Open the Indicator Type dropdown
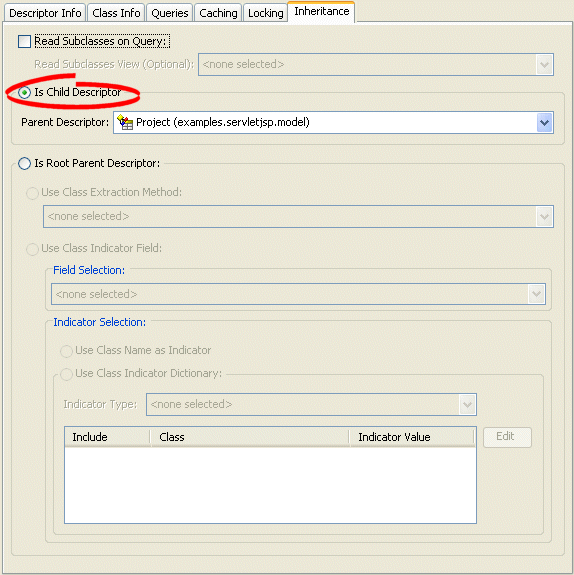Screen dimensions: 574x575 (468, 404)
